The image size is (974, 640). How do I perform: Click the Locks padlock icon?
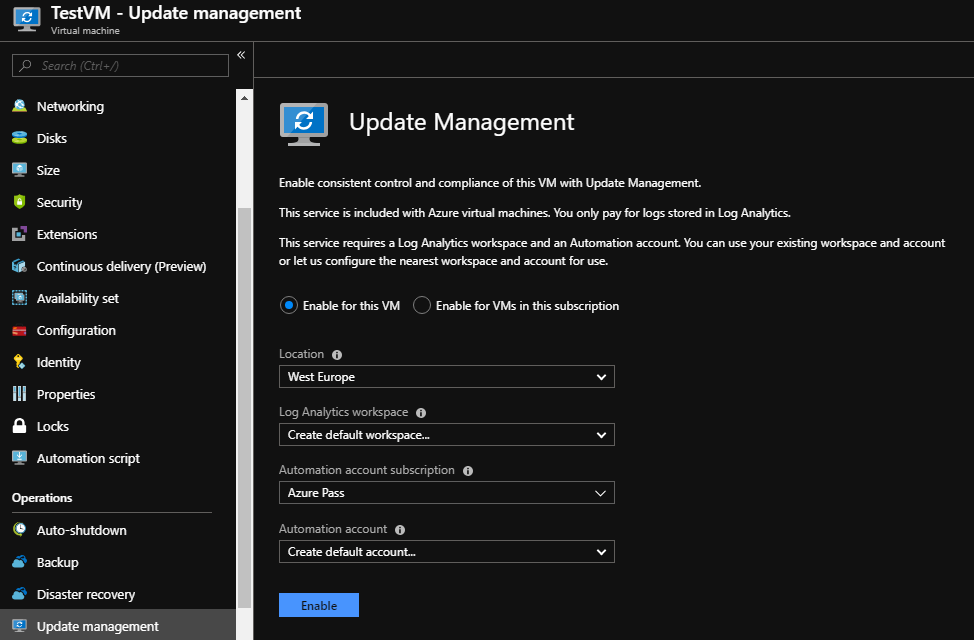(x=19, y=426)
